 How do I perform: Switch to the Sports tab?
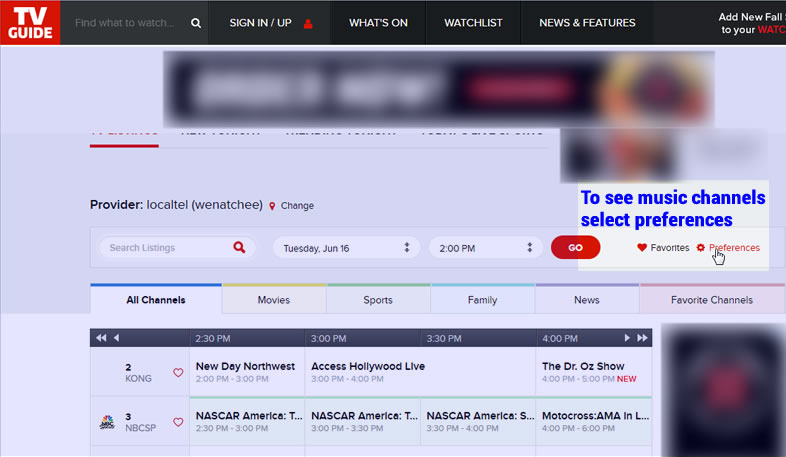click(x=378, y=300)
